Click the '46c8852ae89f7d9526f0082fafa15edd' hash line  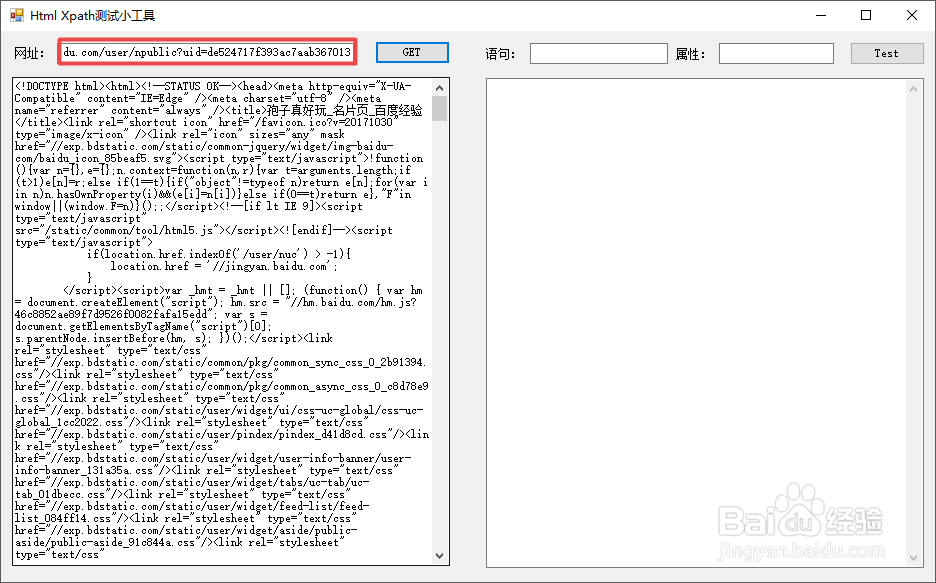141,314
